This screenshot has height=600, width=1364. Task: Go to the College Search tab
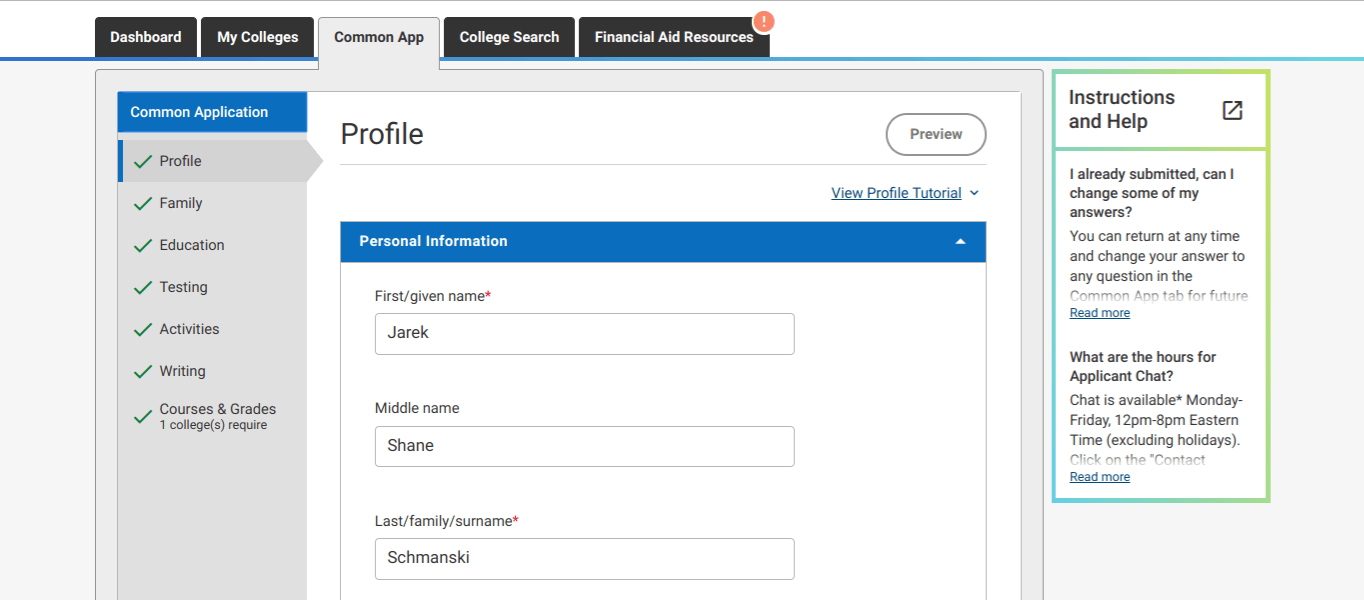(509, 37)
